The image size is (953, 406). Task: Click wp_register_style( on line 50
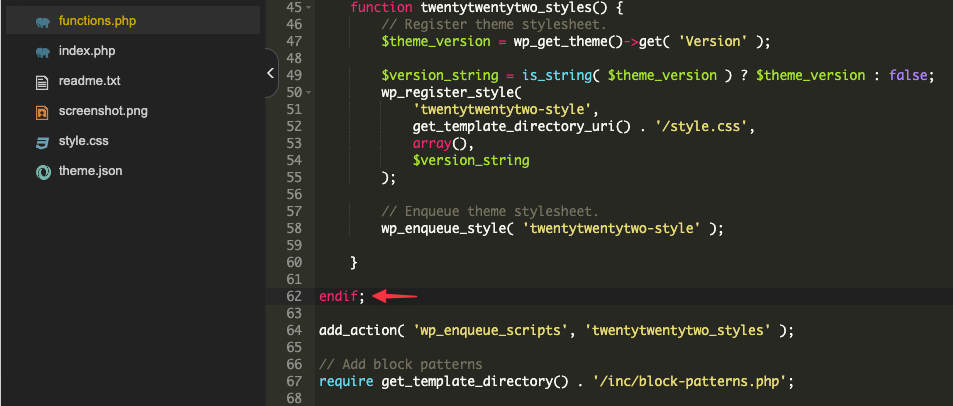tap(452, 93)
